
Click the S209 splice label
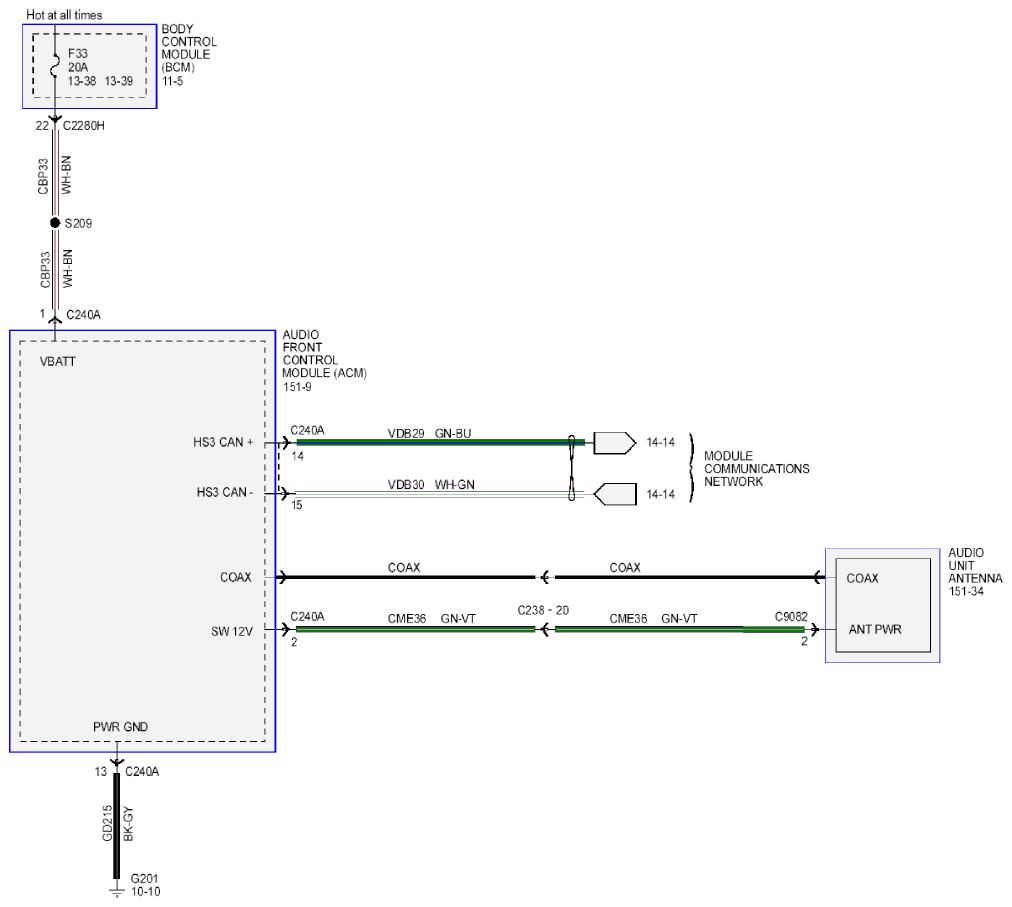tap(78, 223)
